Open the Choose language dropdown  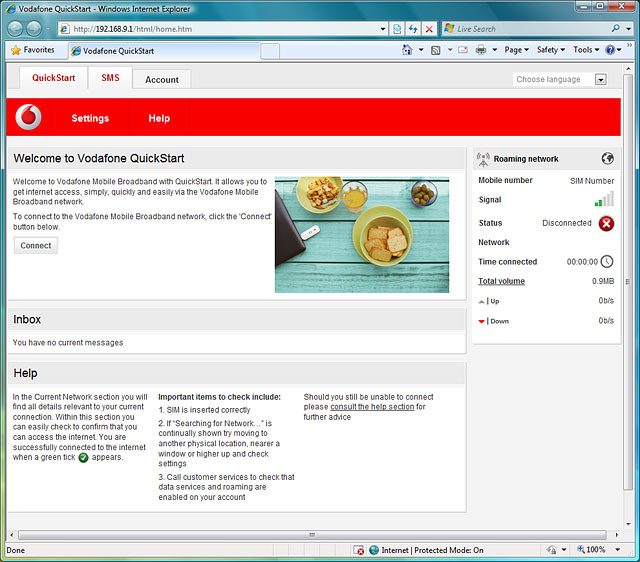tap(600, 80)
